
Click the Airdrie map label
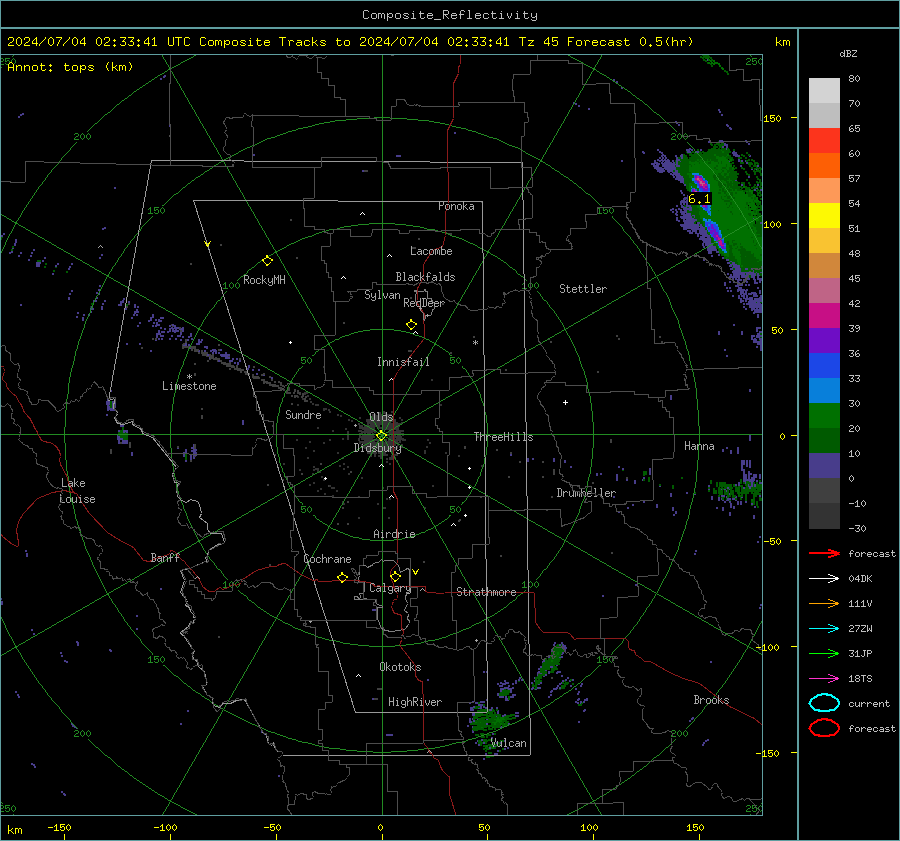(x=394, y=534)
